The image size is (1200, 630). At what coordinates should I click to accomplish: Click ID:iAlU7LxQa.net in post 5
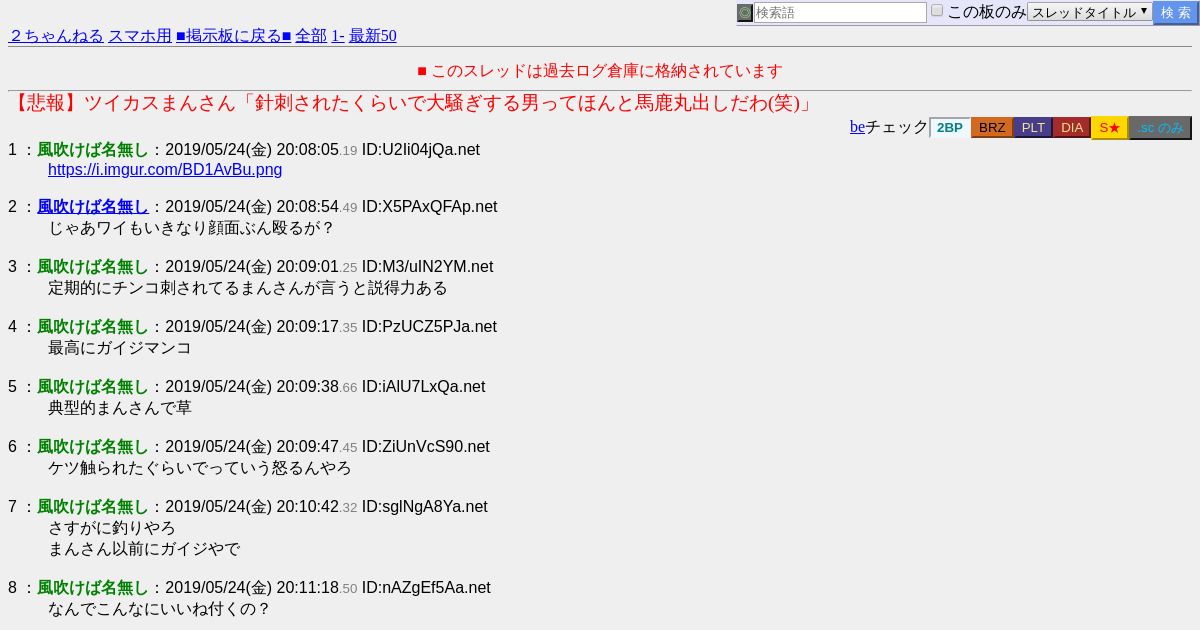coord(423,387)
